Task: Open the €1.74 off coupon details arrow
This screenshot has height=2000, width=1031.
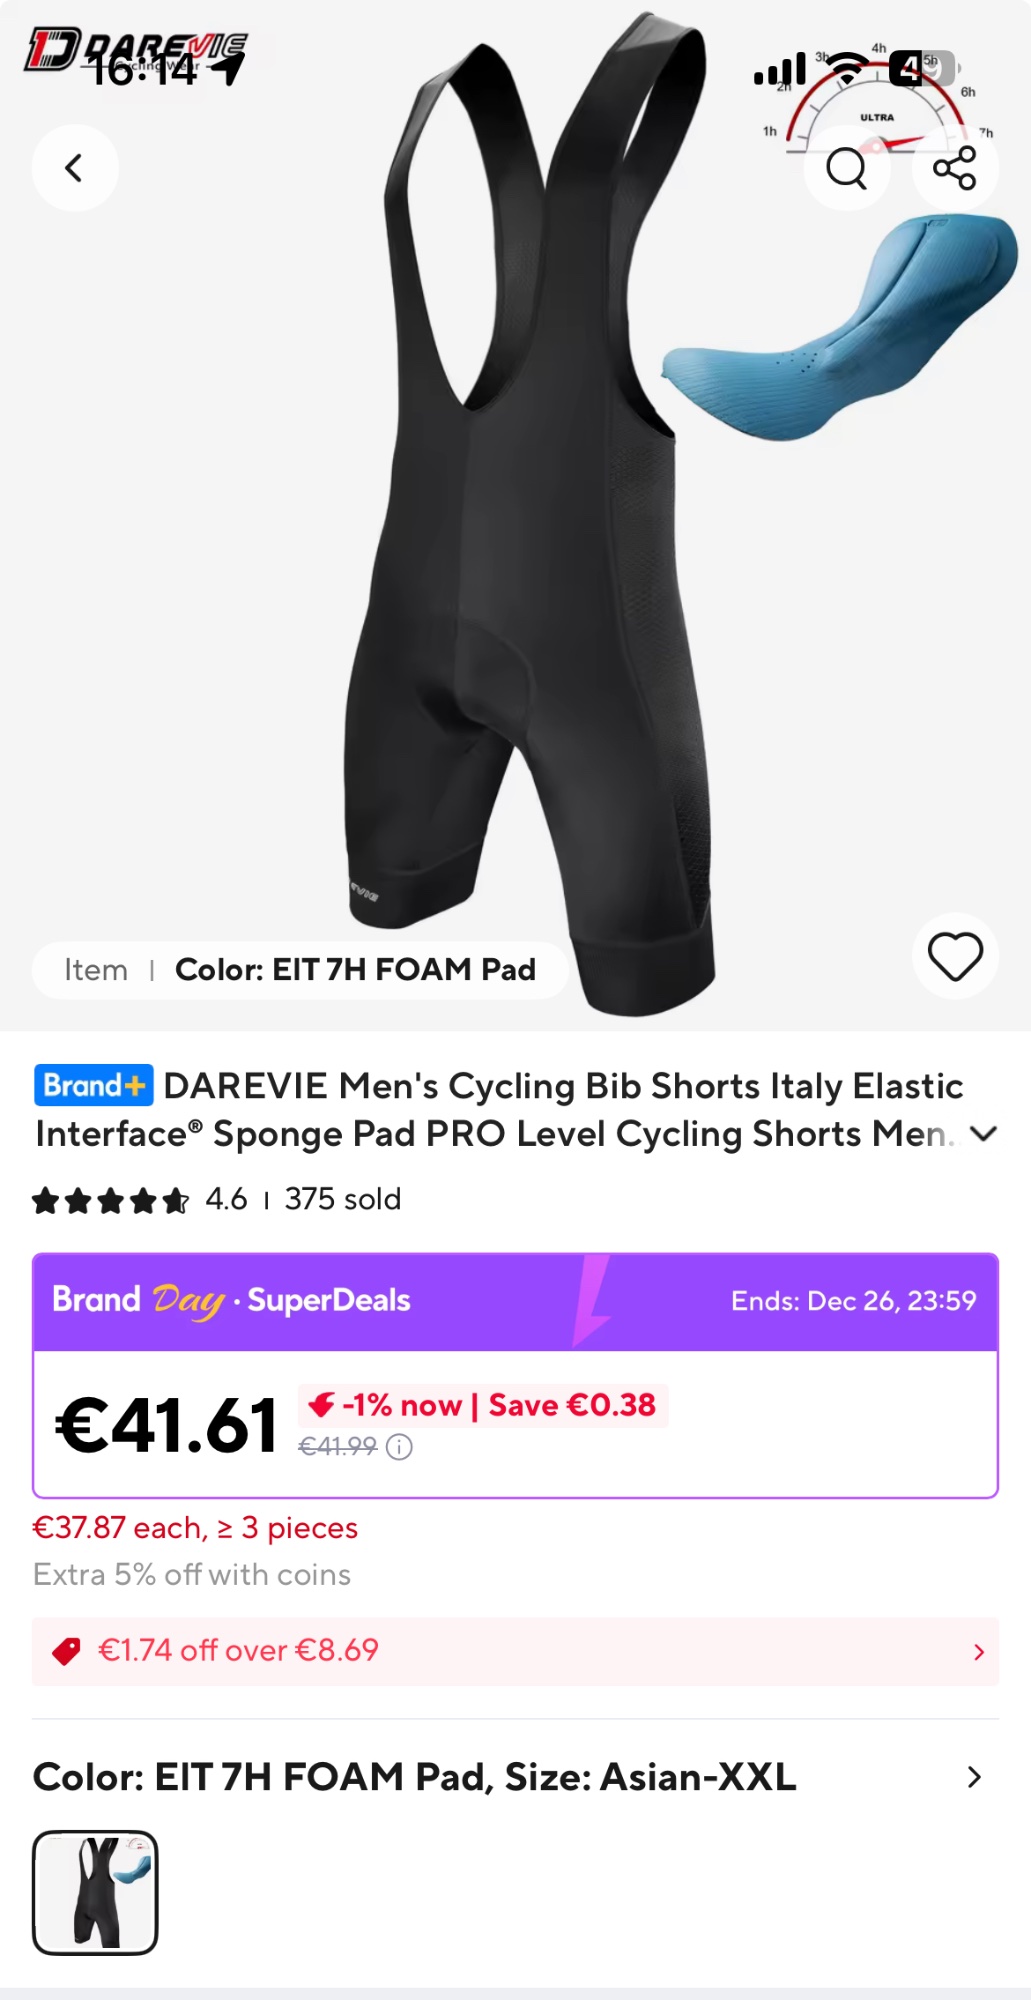Action: coord(979,1652)
